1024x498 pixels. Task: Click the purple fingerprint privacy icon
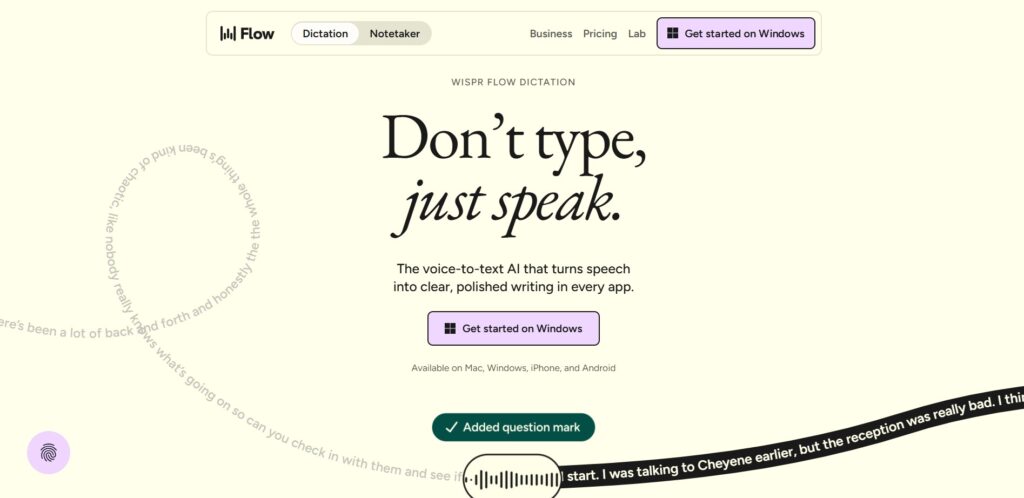click(48, 452)
